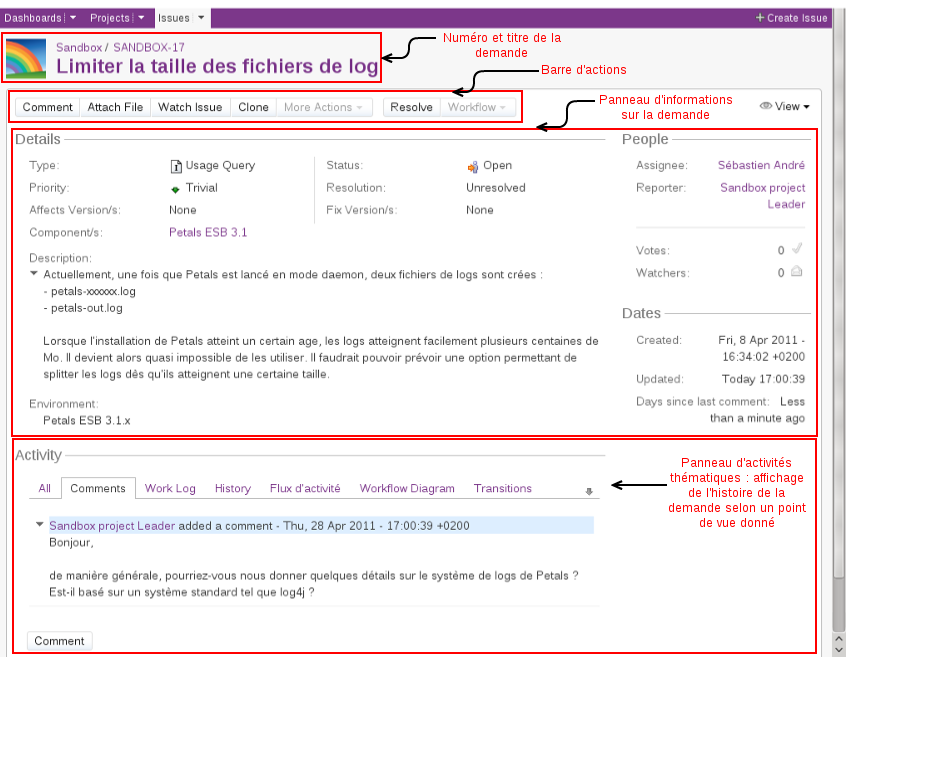The image size is (946, 757).
Task: Open the Petals ESB 3.1 component link
Action: 207,232
